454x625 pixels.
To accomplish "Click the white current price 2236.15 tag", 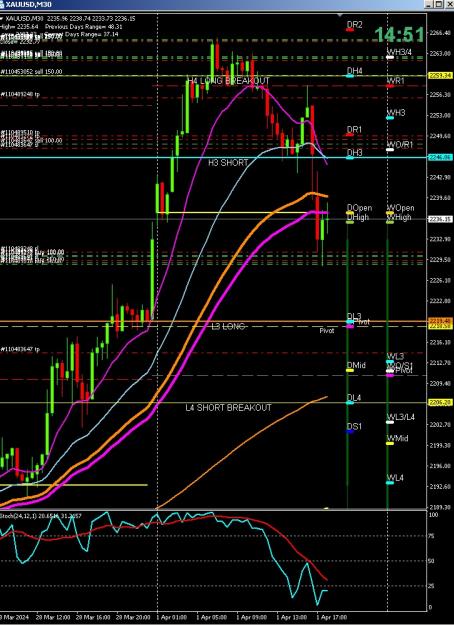I will point(440,219).
